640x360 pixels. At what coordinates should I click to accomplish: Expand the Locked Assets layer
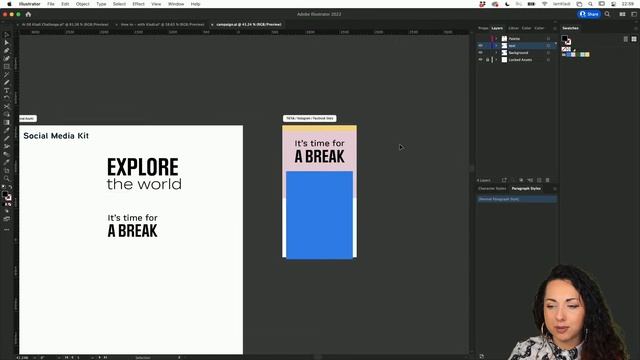point(496,60)
